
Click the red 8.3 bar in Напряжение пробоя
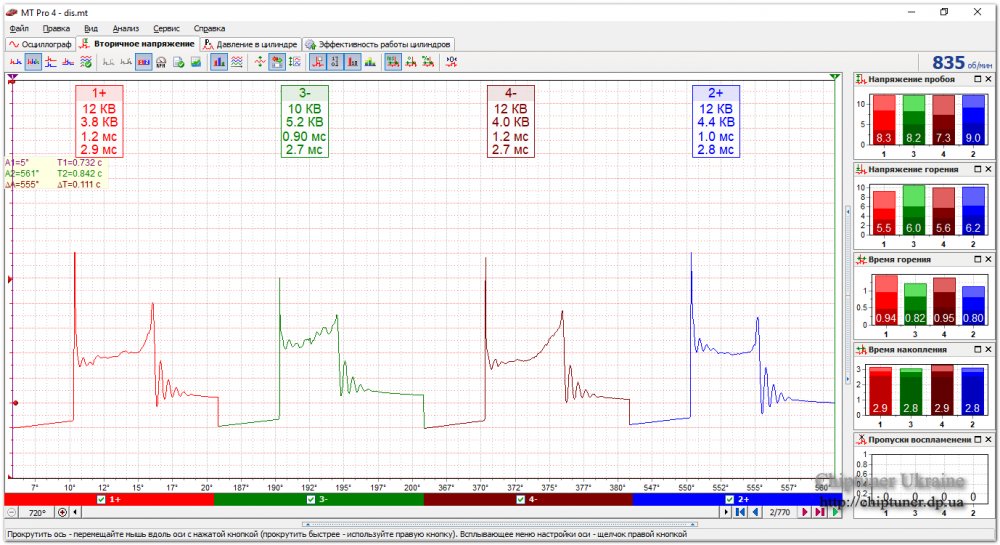pyautogui.click(x=884, y=119)
